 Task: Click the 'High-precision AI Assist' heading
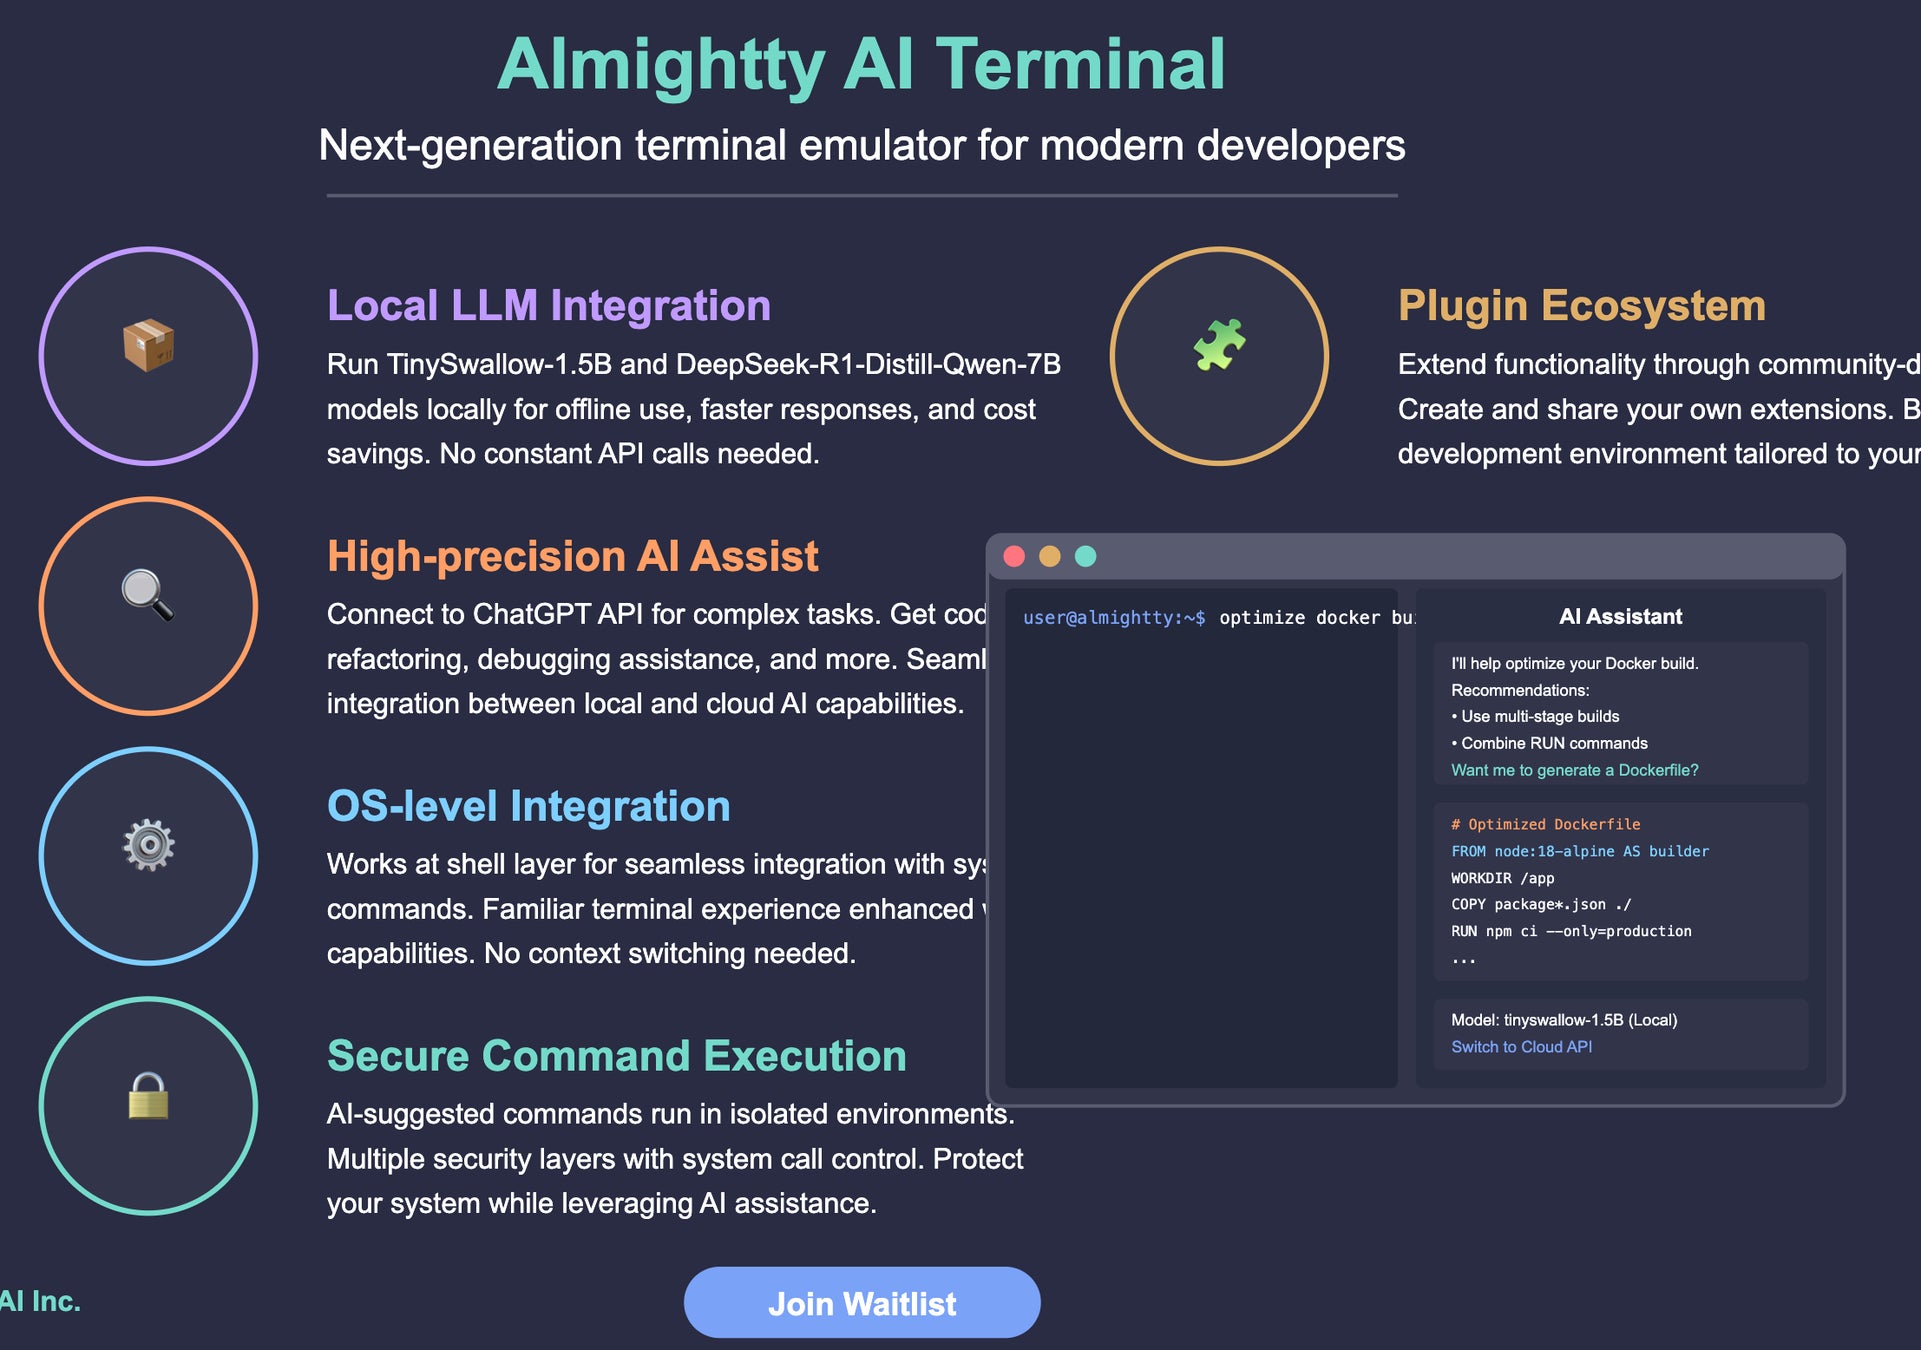(x=572, y=556)
